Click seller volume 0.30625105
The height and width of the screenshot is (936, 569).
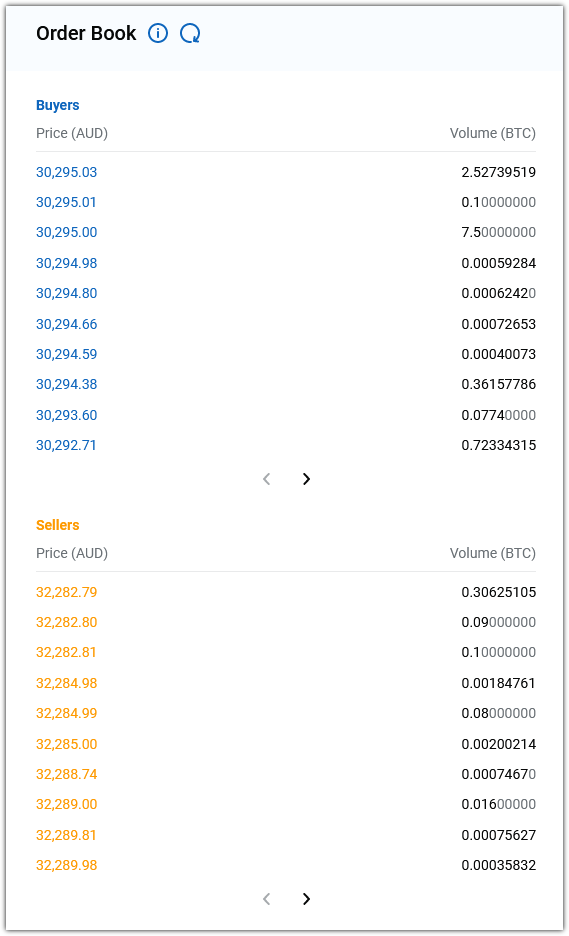click(499, 592)
